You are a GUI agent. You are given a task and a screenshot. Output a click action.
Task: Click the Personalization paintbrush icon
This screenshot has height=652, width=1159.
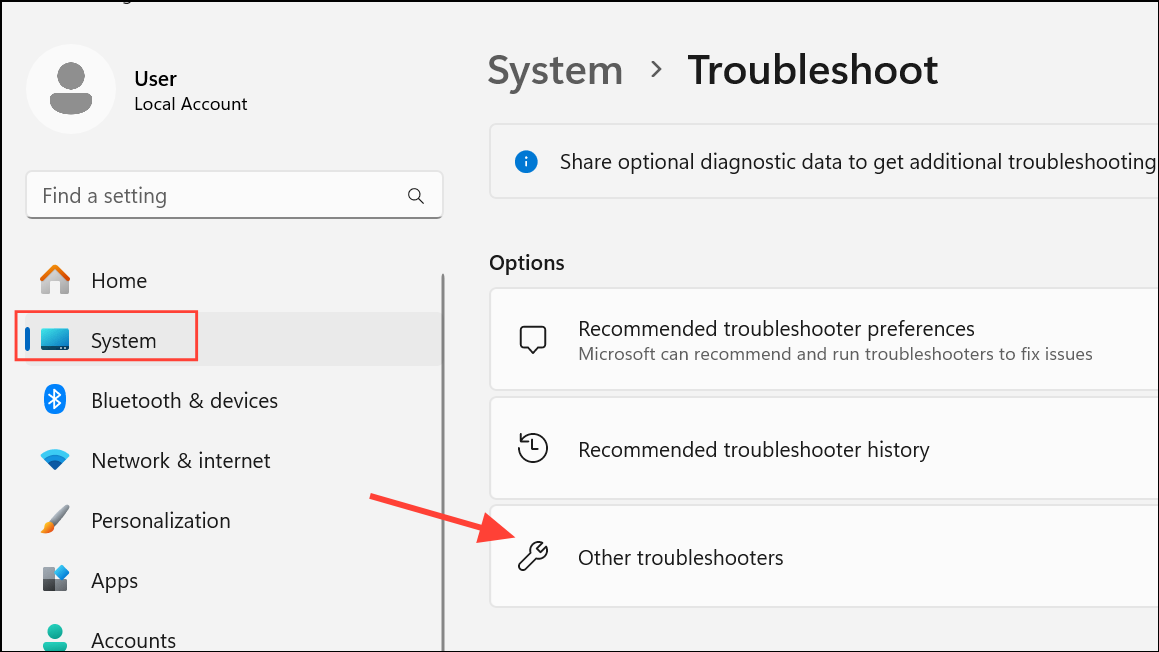click(x=55, y=520)
